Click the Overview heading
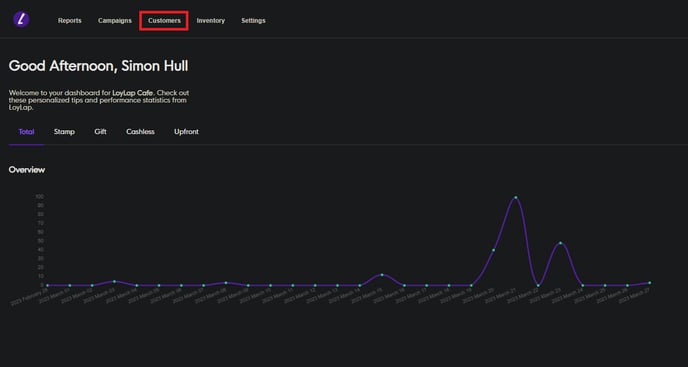 (x=27, y=169)
